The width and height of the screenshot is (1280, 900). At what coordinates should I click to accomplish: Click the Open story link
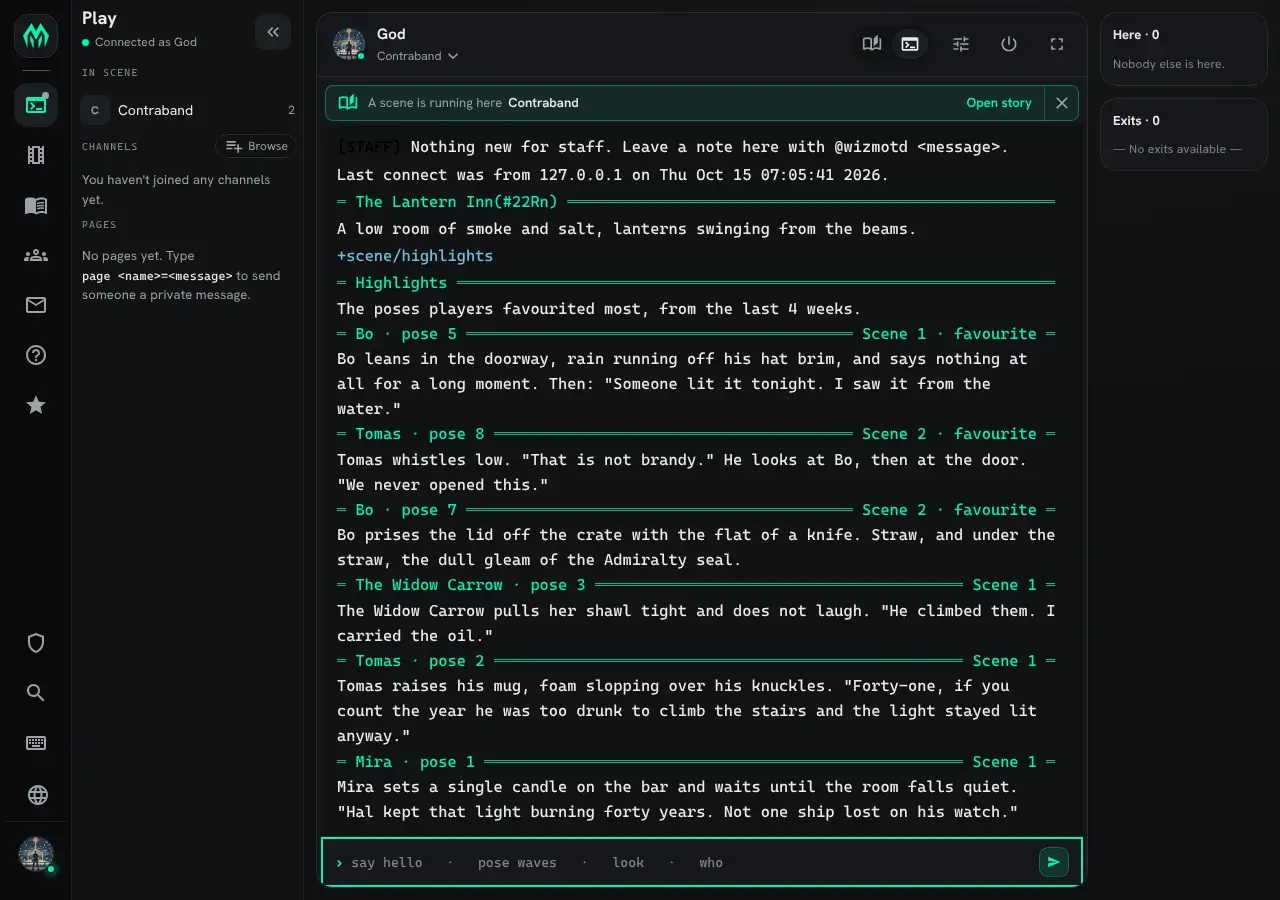point(999,103)
